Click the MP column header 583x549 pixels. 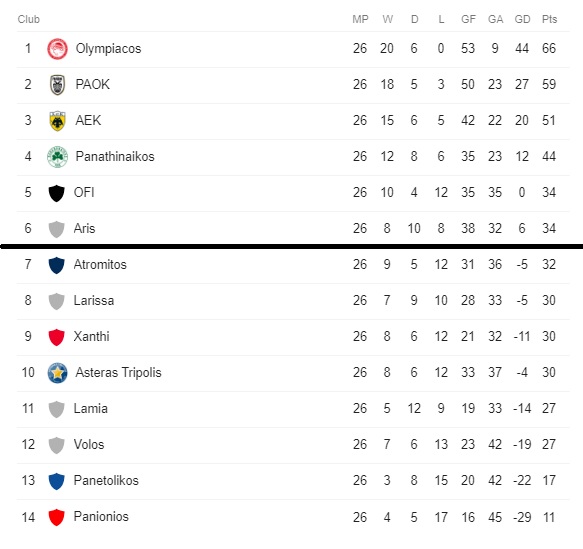pos(360,19)
